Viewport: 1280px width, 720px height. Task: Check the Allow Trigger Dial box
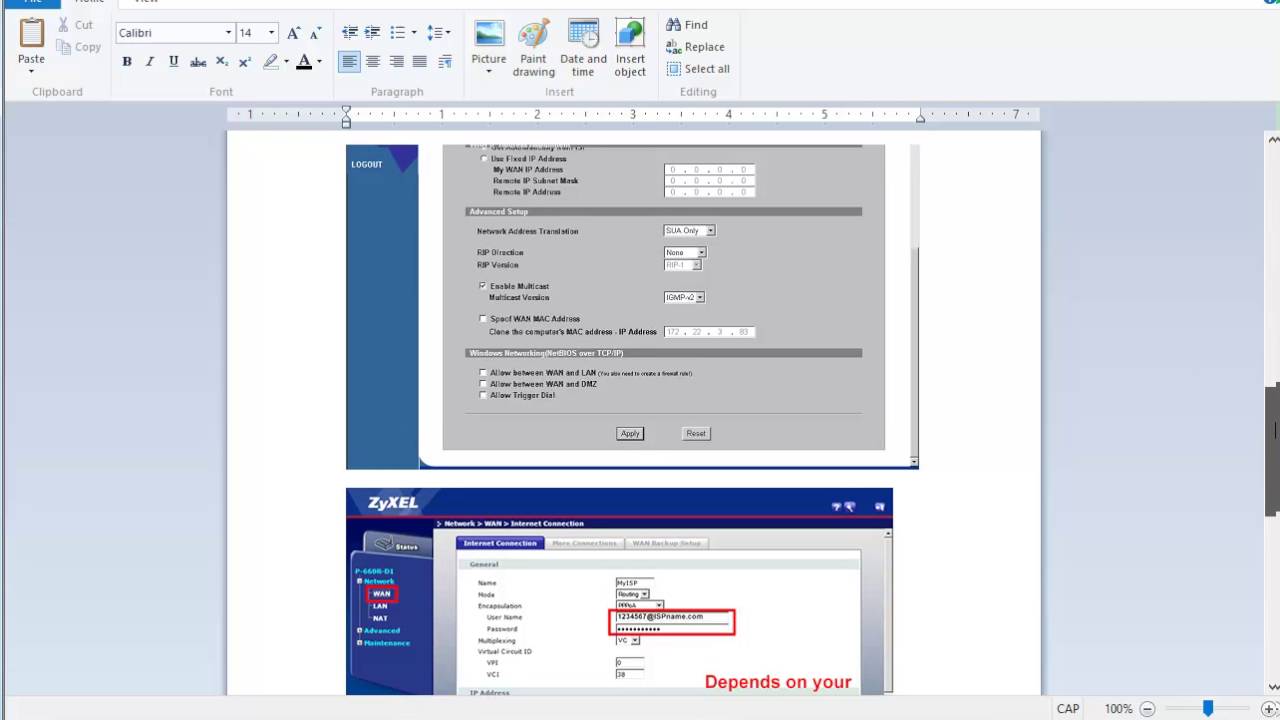pyautogui.click(x=483, y=395)
